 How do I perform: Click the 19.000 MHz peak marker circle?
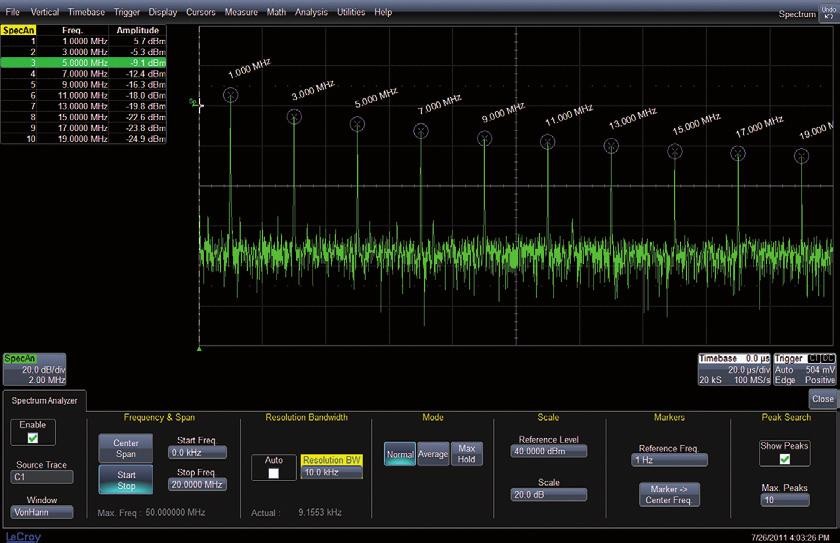point(801,156)
